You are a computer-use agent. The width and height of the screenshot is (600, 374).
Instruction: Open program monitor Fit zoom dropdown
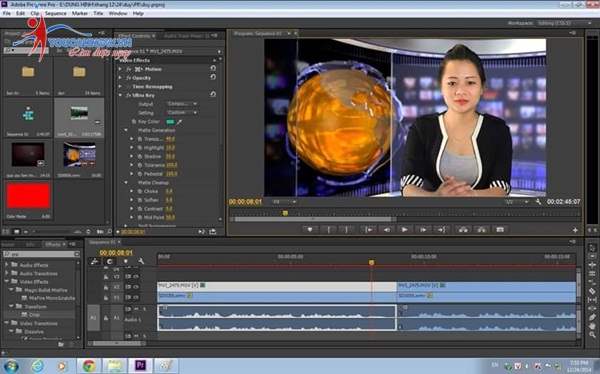pyautogui.click(x=284, y=202)
